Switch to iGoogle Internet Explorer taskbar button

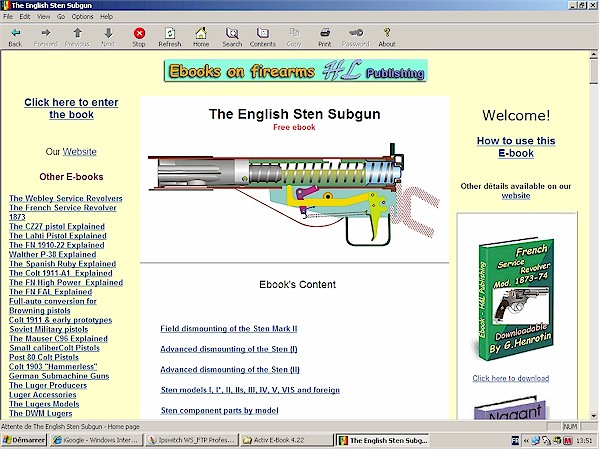click(x=96, y=440)
